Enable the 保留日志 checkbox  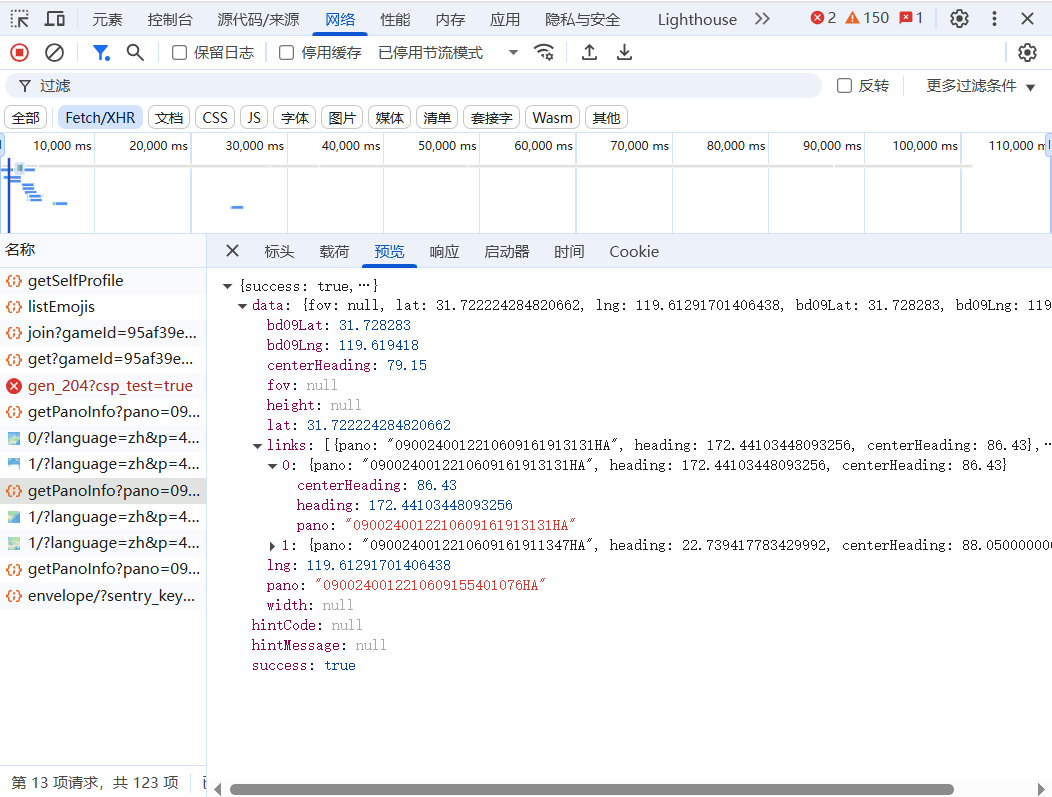click(x=180, y=53)
